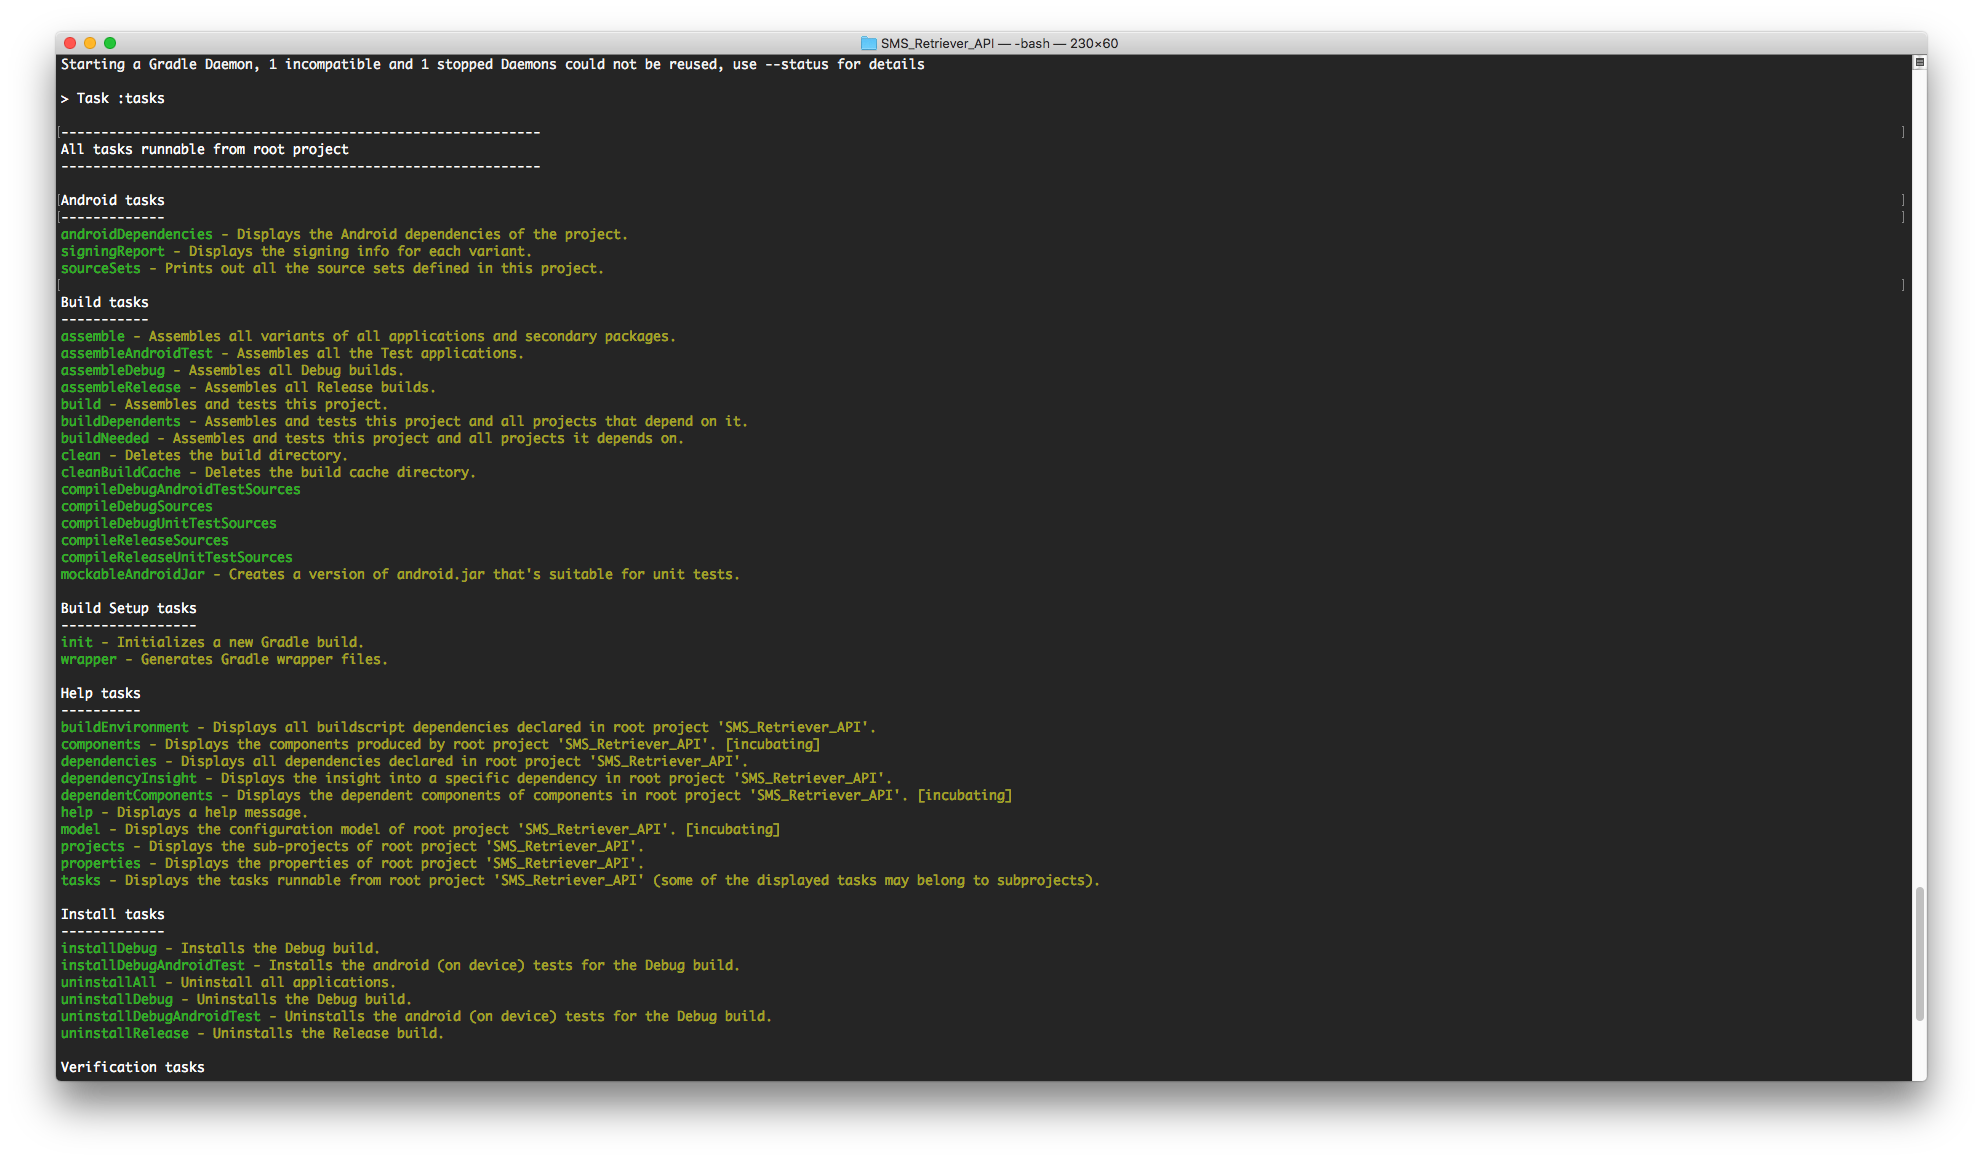Click the 'uninstallDebug' task name
Viewport: 1983px width, 1161px height.
117,999
